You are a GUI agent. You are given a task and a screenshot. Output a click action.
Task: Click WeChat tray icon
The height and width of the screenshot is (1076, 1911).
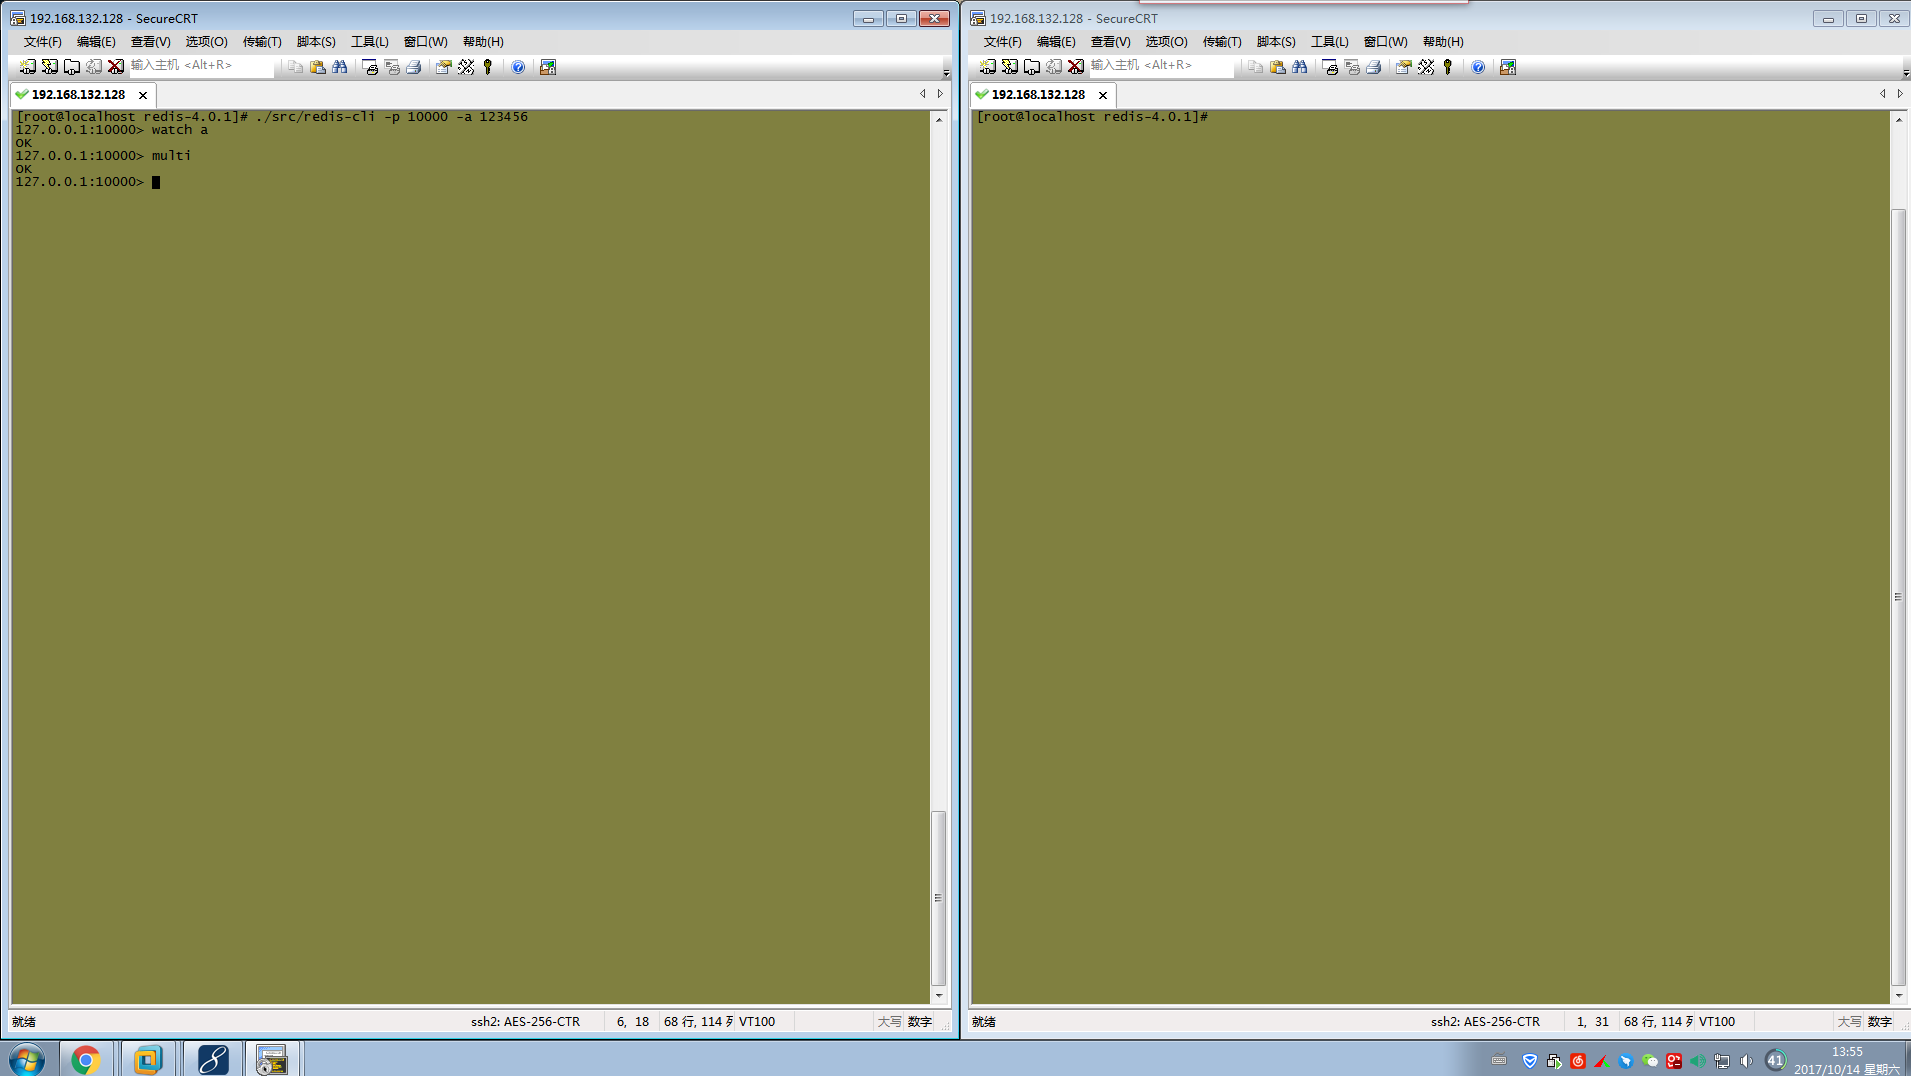[x=1650, y=1061]
